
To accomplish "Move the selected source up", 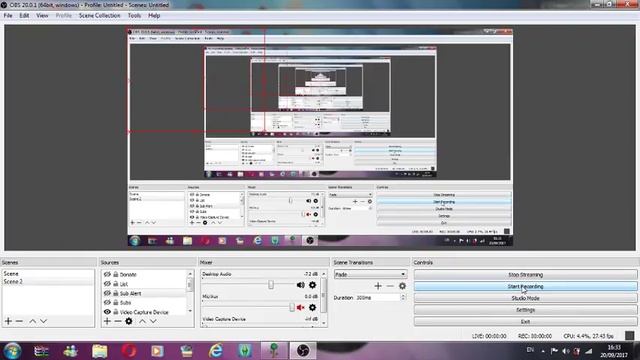I will 142,321.
